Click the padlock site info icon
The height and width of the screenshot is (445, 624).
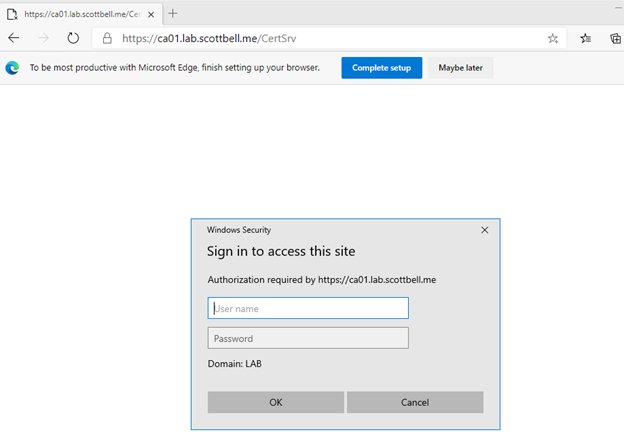point(107,38)
